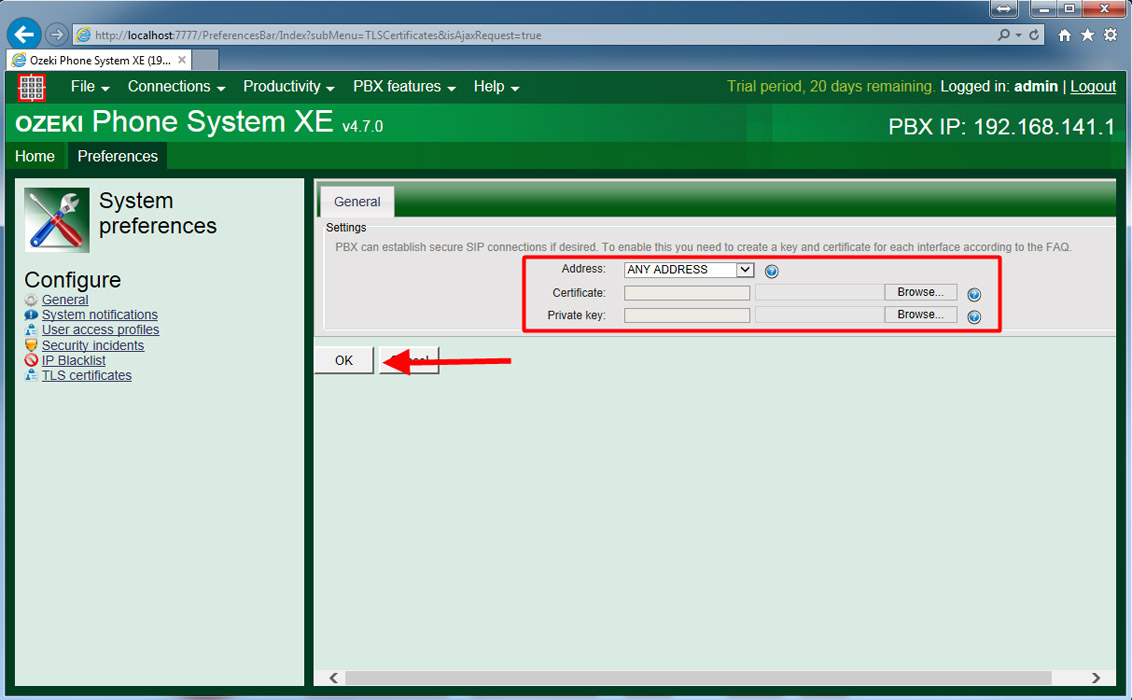Click the OK button

click(x=344, y=360)
